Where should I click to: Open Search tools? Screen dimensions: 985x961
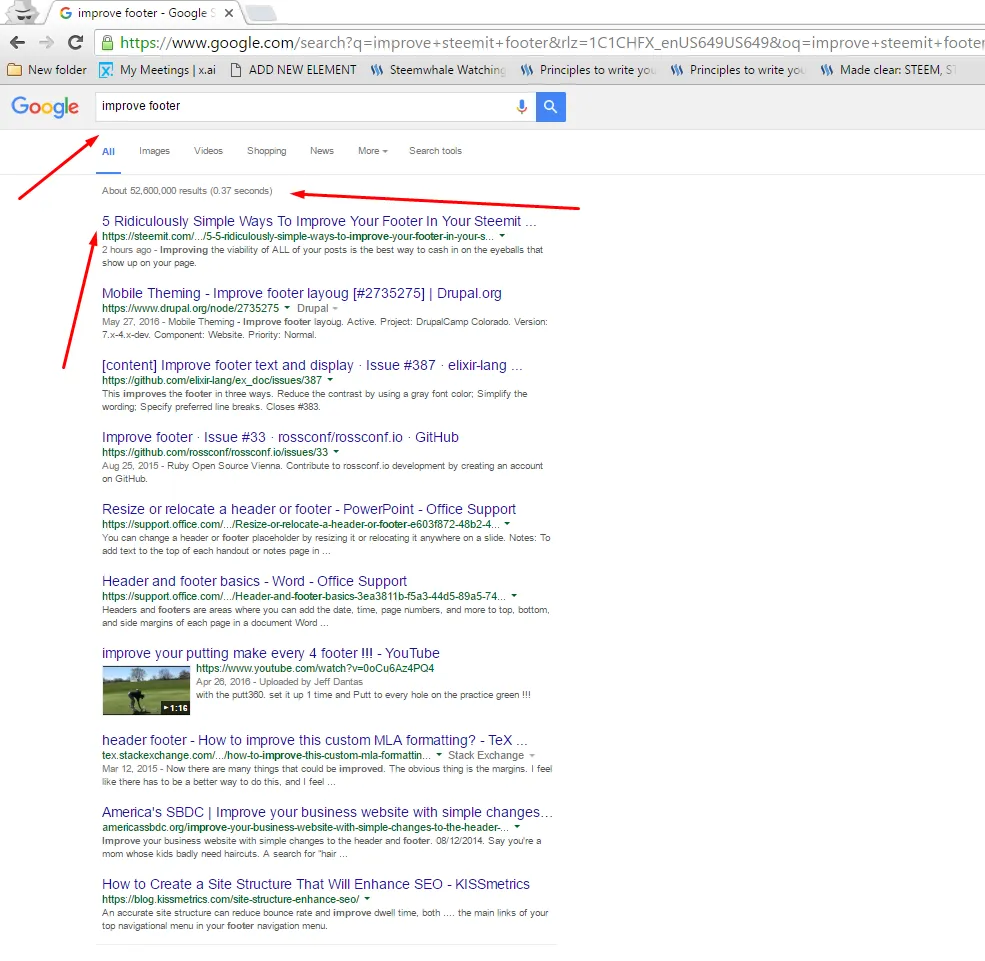pyautogui.click(x=435, y=151)
